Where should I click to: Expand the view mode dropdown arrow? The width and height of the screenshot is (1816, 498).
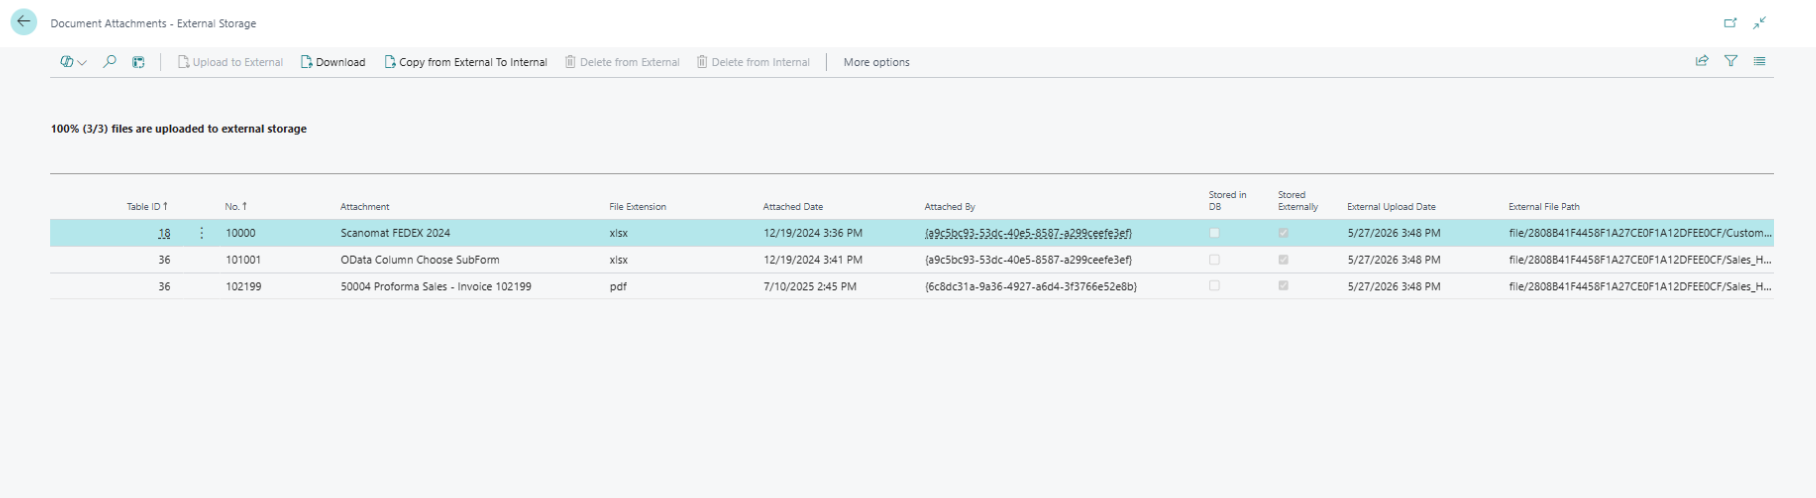(x=82, y=62)
